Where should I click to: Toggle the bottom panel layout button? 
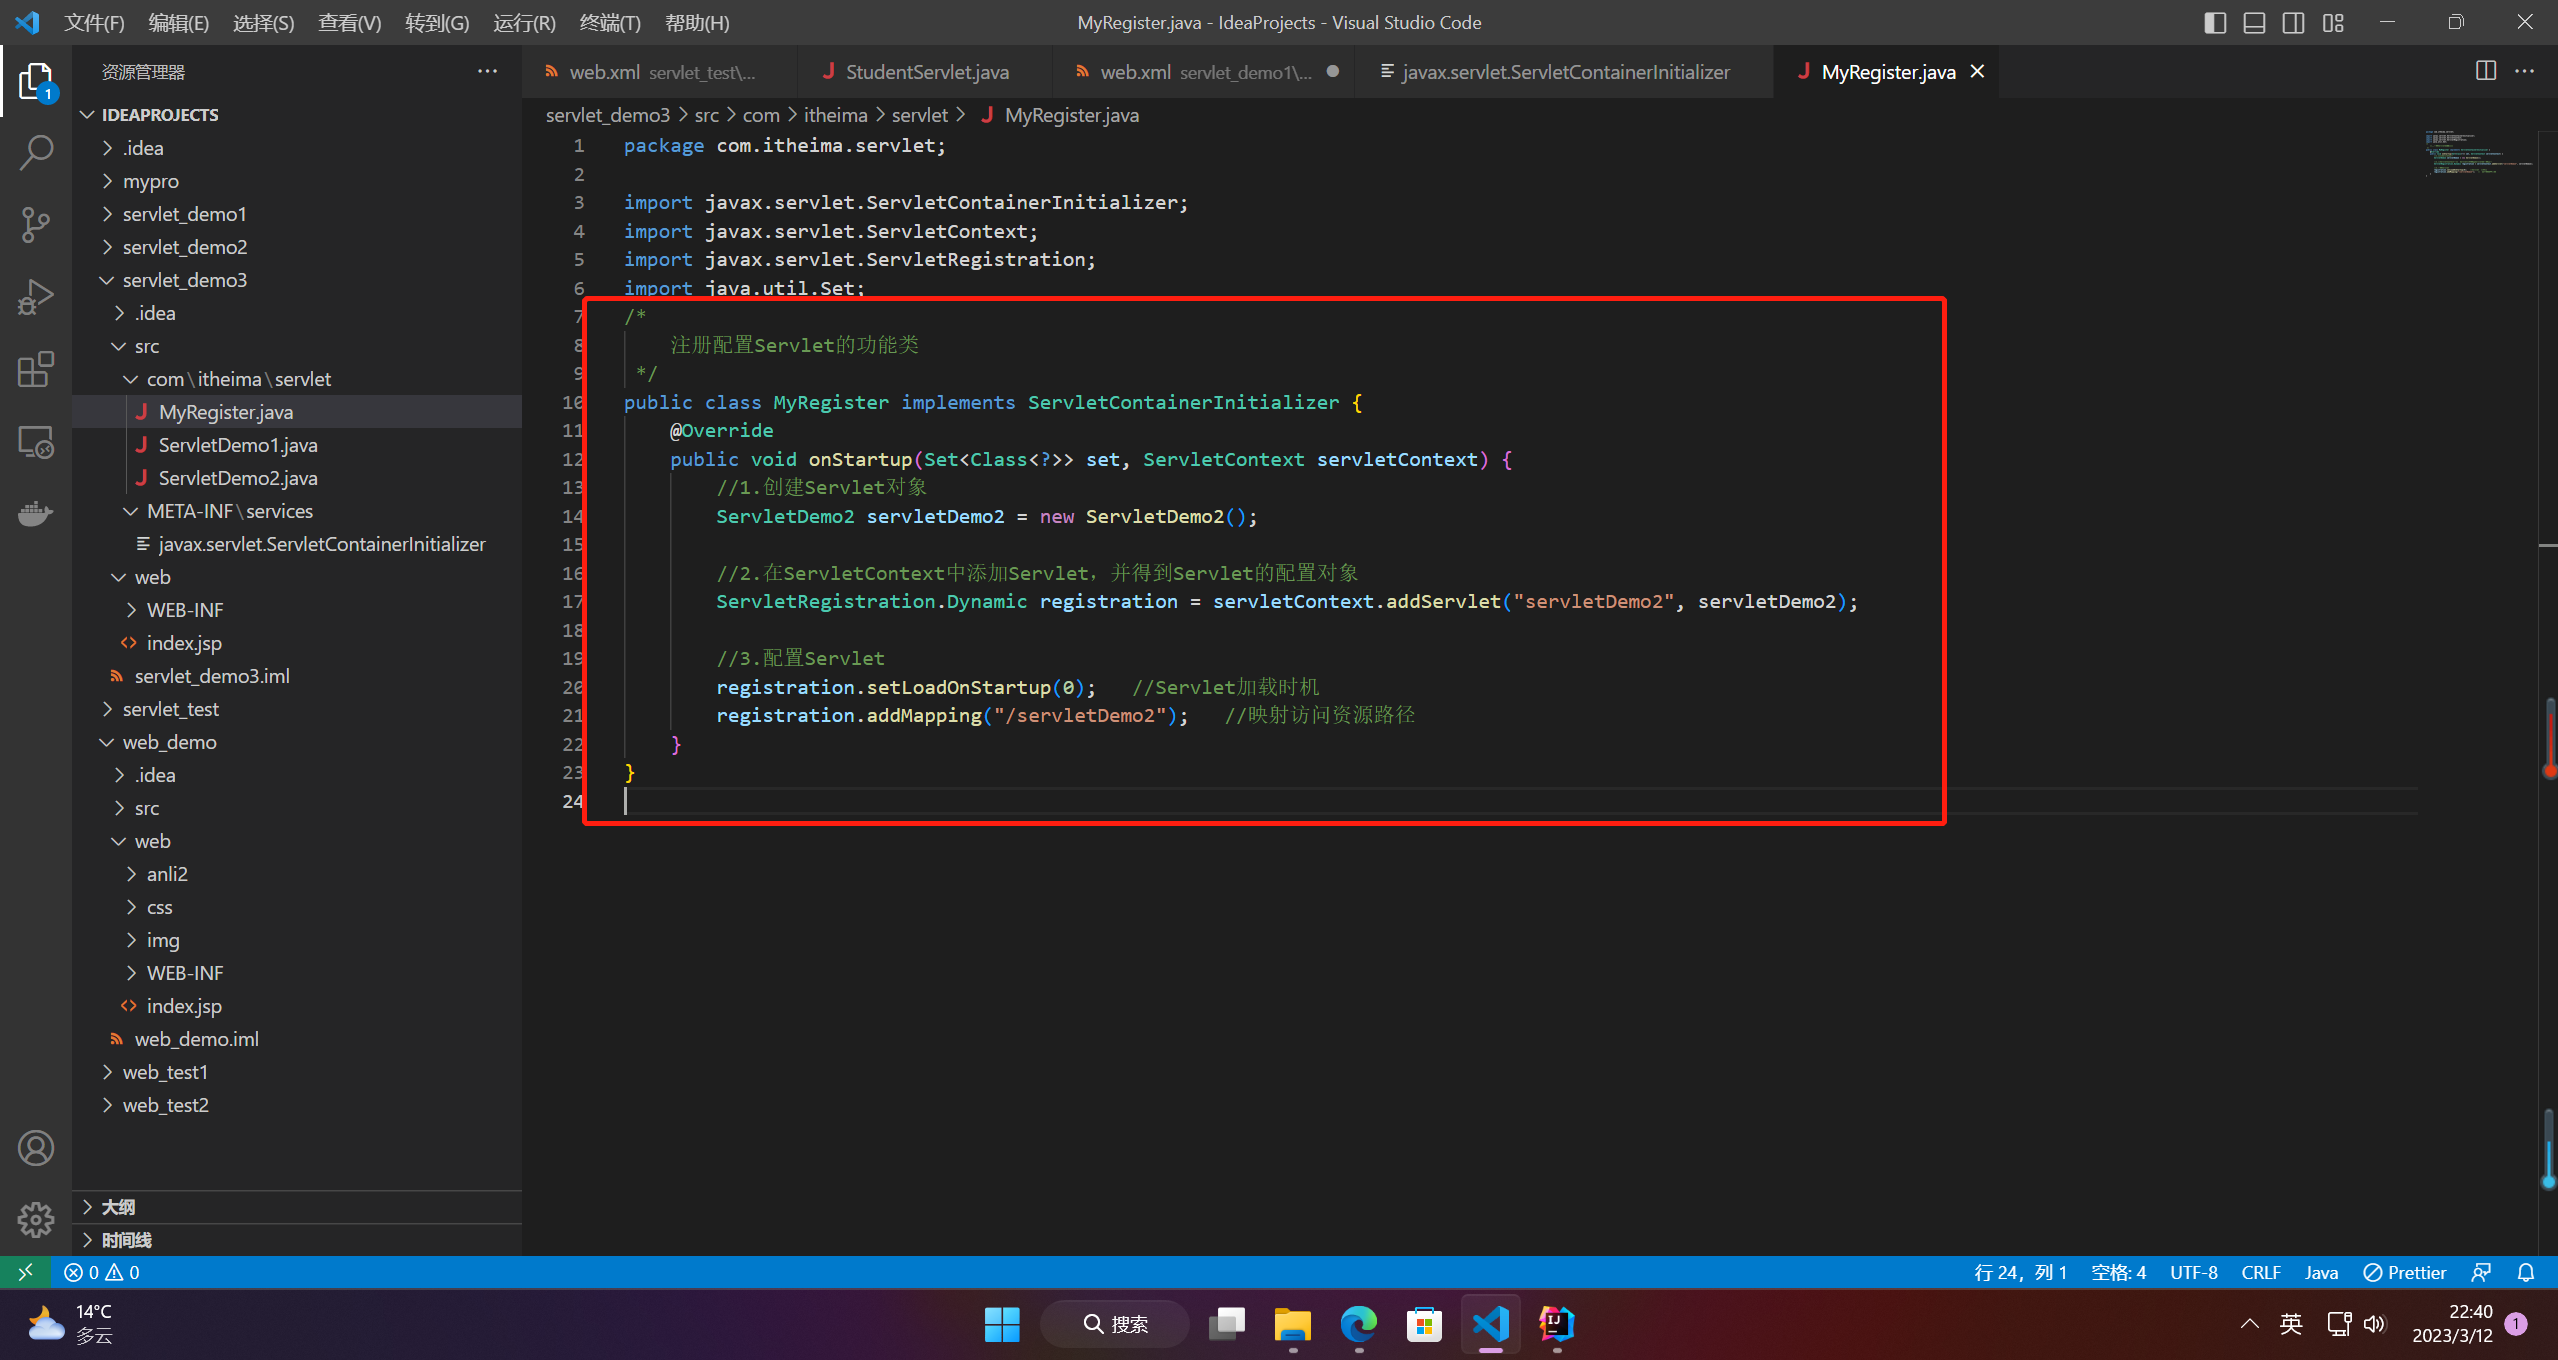coord(2254,22)
